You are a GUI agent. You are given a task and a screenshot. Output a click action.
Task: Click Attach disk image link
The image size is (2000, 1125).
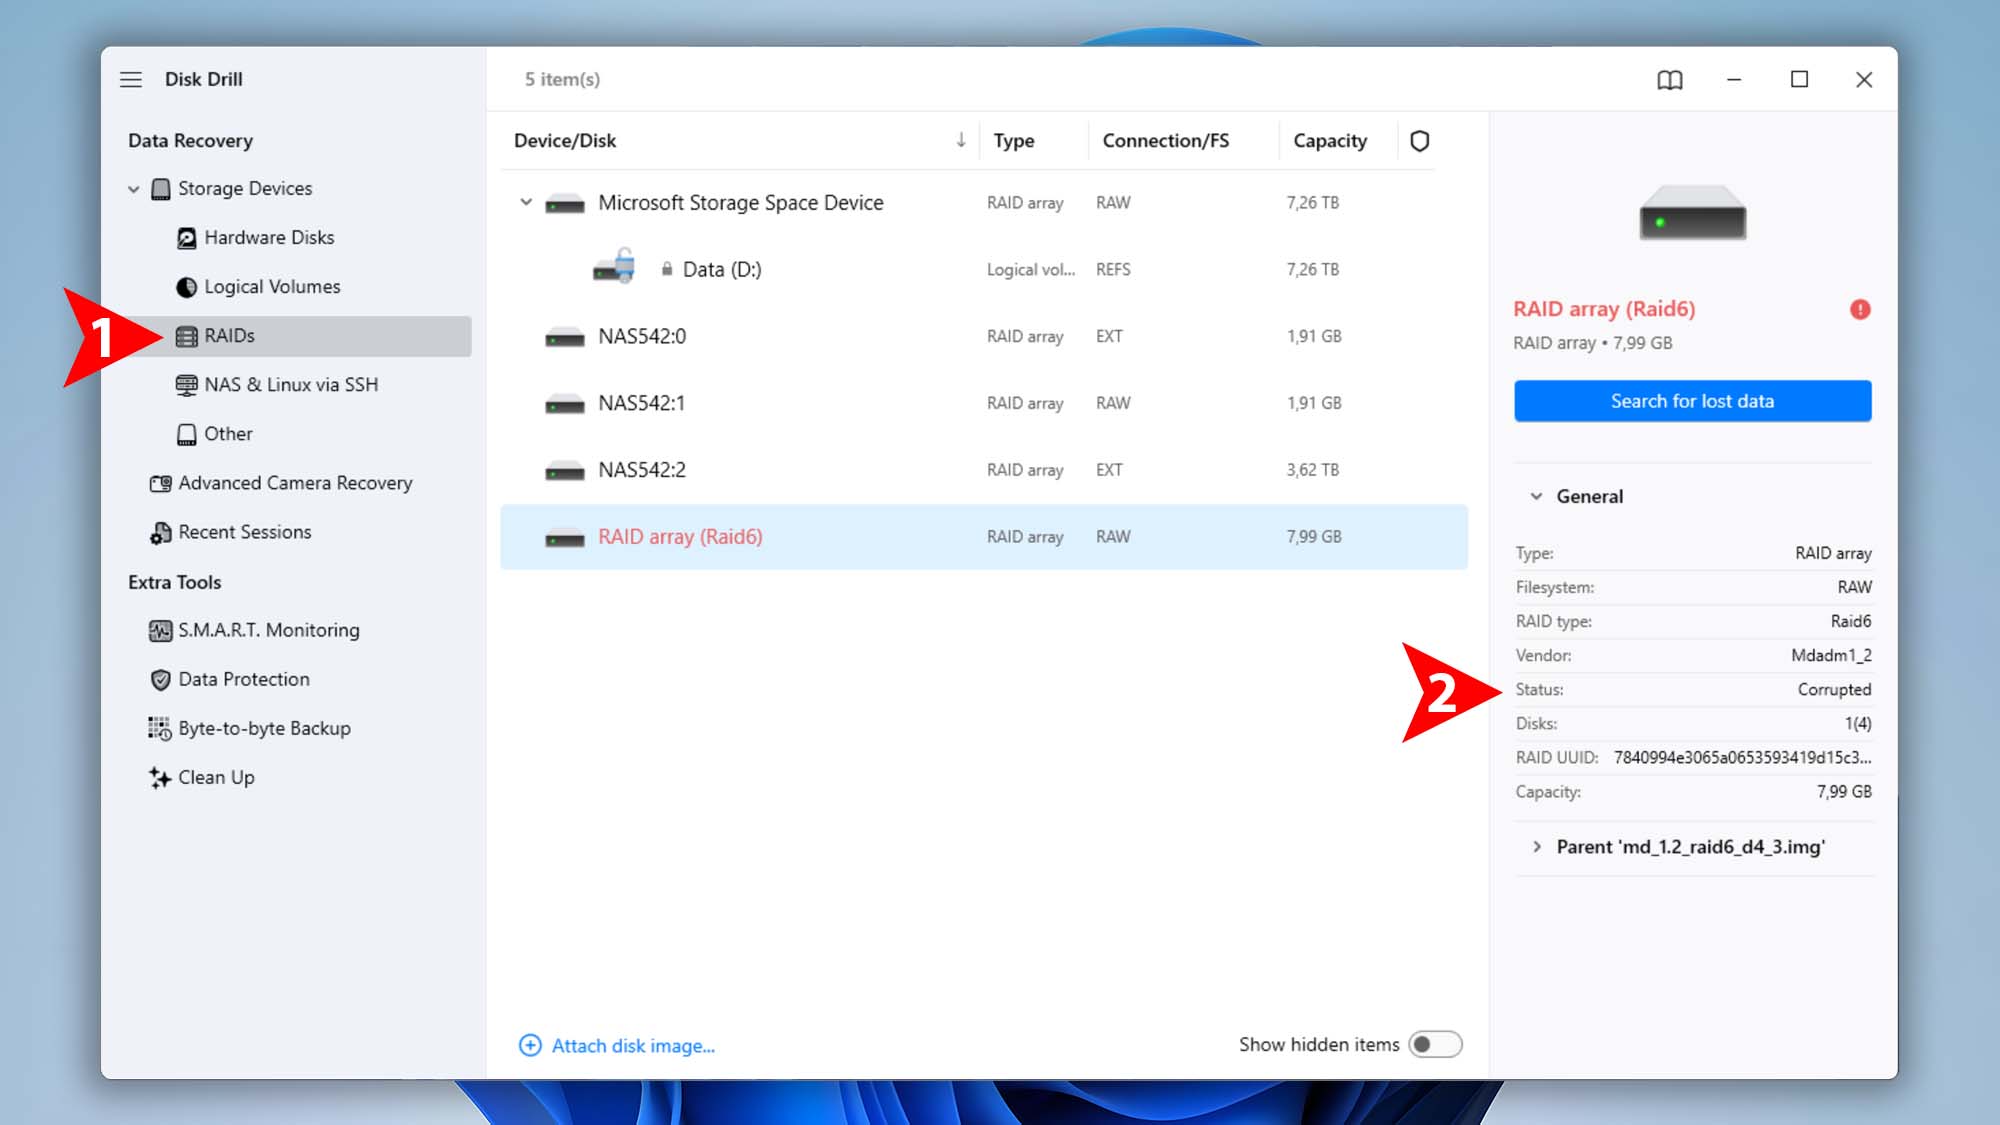633,1046
